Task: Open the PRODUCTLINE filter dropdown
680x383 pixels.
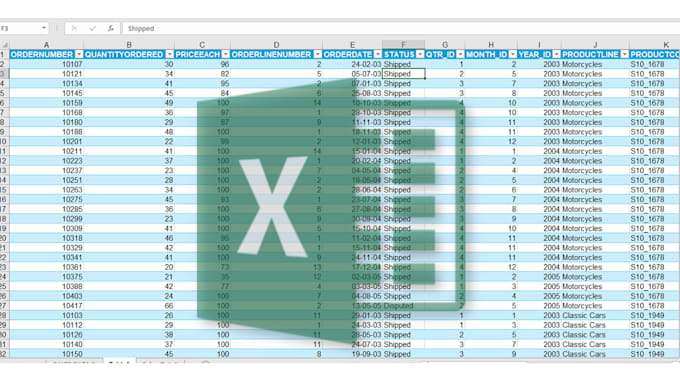Action: coord(624,54)
